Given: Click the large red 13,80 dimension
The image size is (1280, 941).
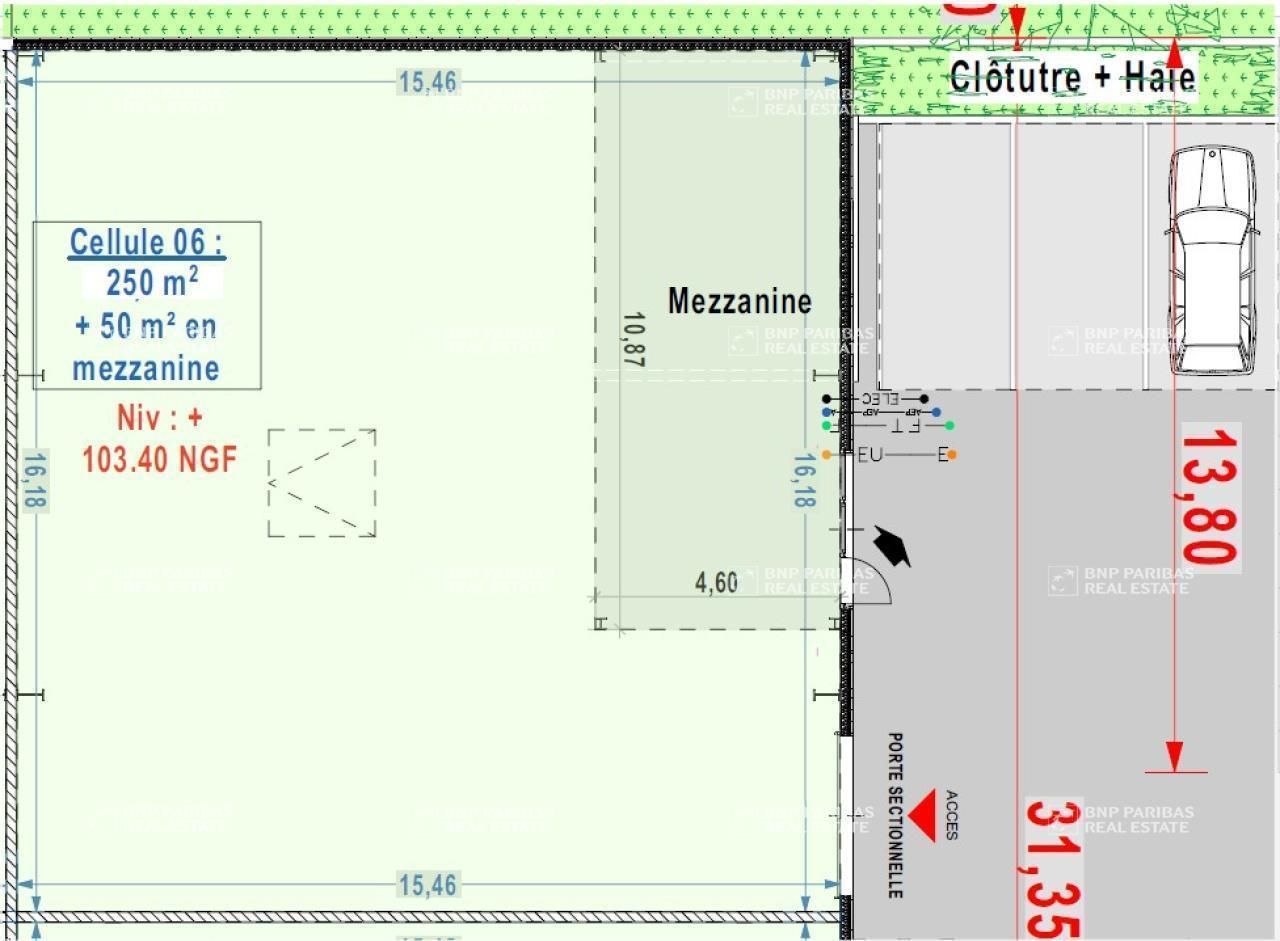Looking at the screenshot, I should coord(1210,495).
